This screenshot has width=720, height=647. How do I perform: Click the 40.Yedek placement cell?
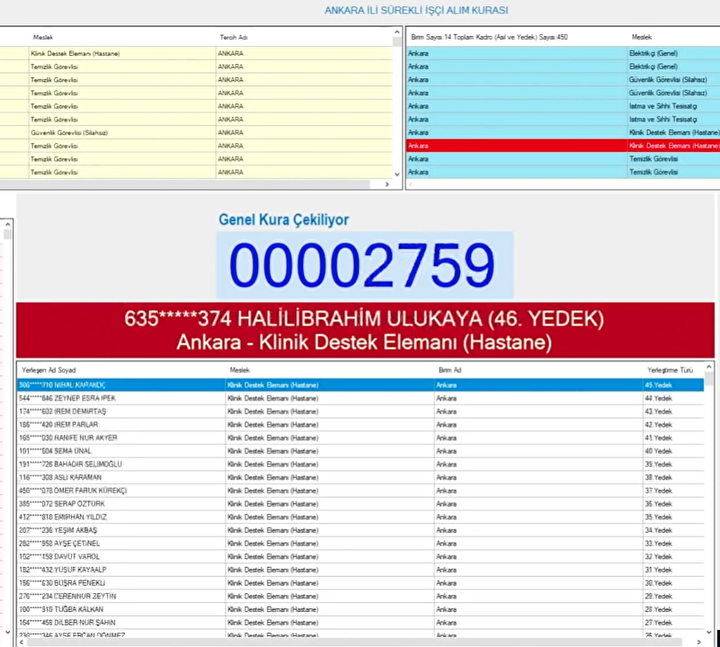(673, 451)
